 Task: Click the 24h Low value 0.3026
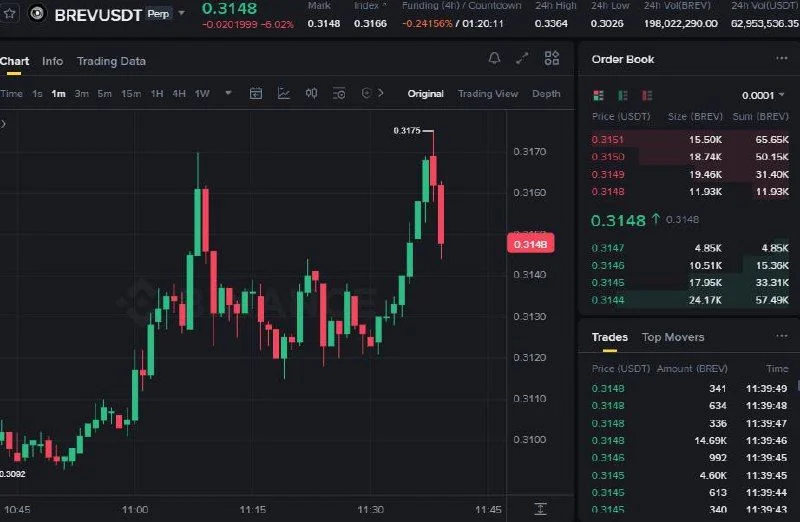click(x=607, y=23)
